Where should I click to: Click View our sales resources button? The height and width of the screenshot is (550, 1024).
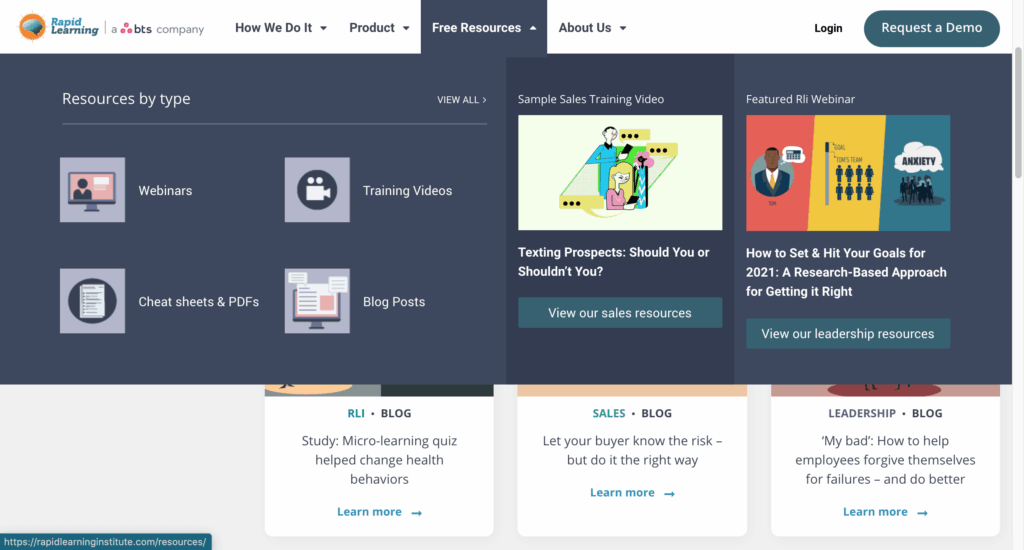tap(619, 313)
